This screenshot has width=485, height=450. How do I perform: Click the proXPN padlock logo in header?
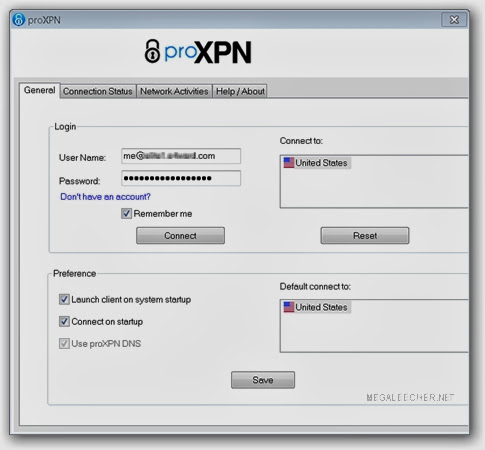click(x=152, y=51)
